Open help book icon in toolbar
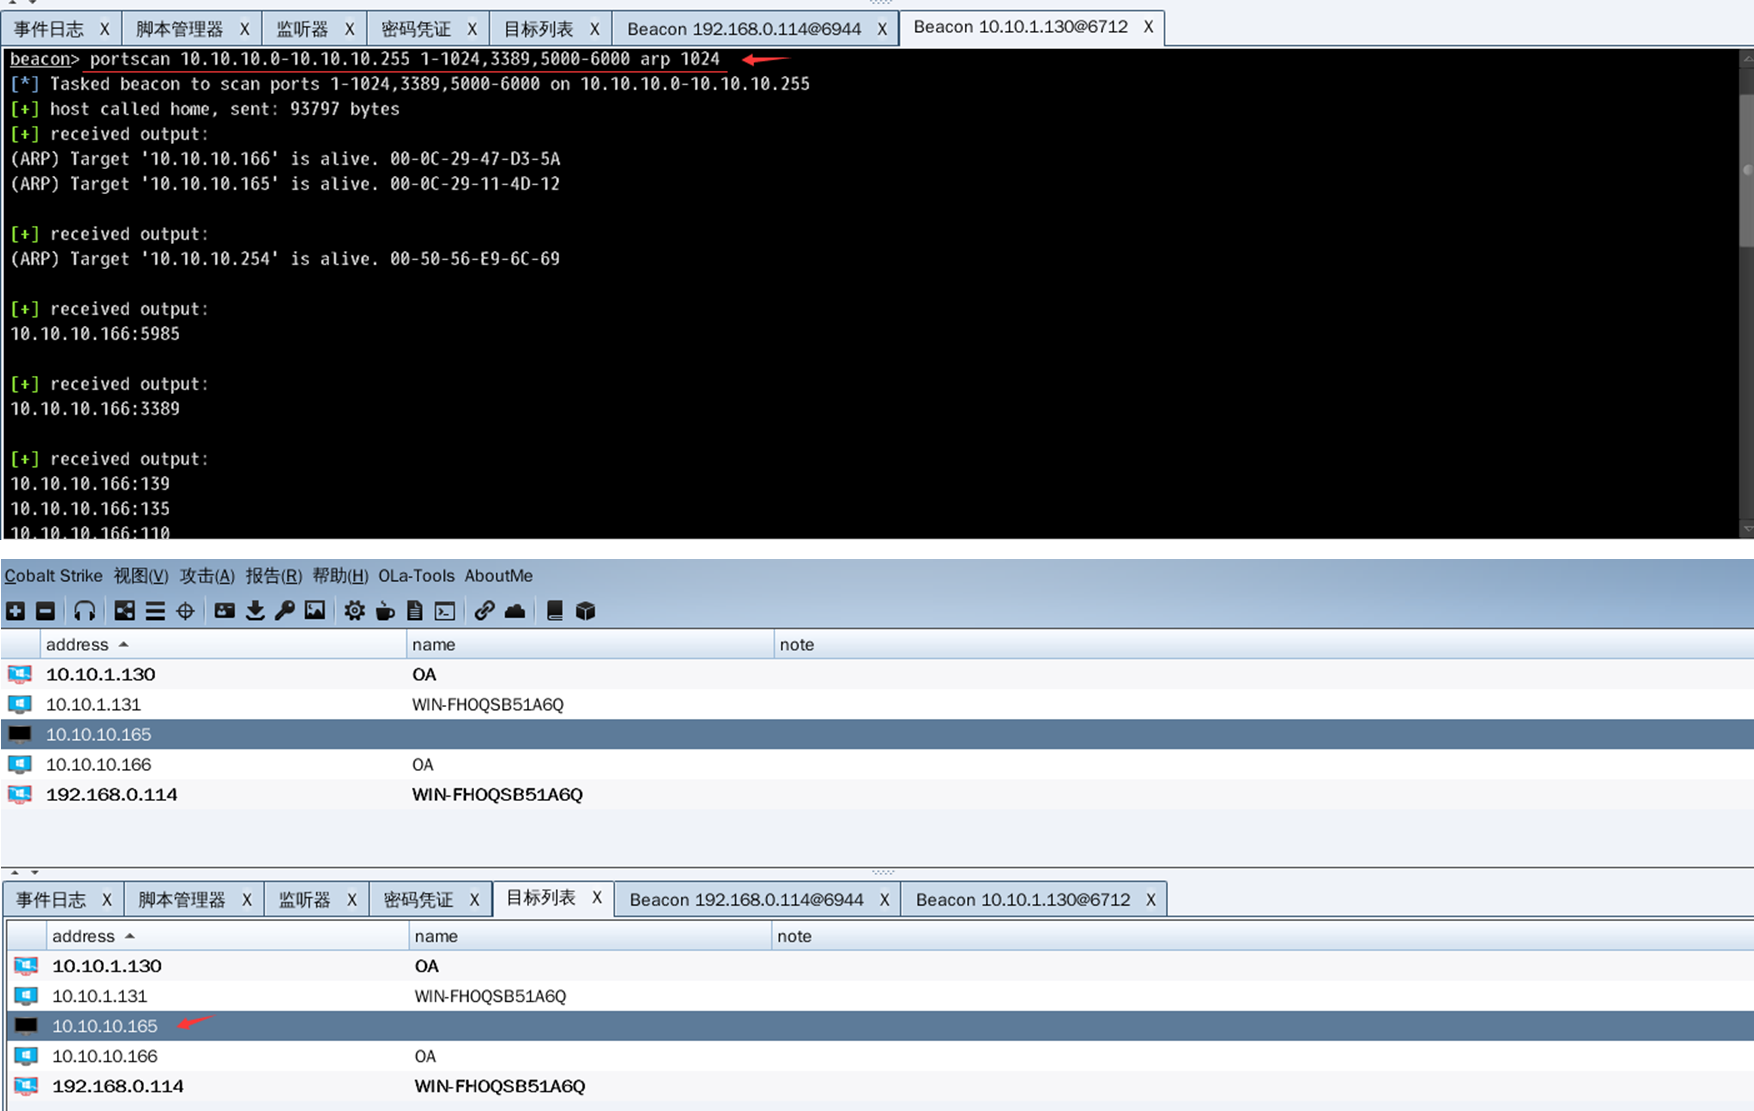This screenshot has width=1754, height=1111. point(555,611)
